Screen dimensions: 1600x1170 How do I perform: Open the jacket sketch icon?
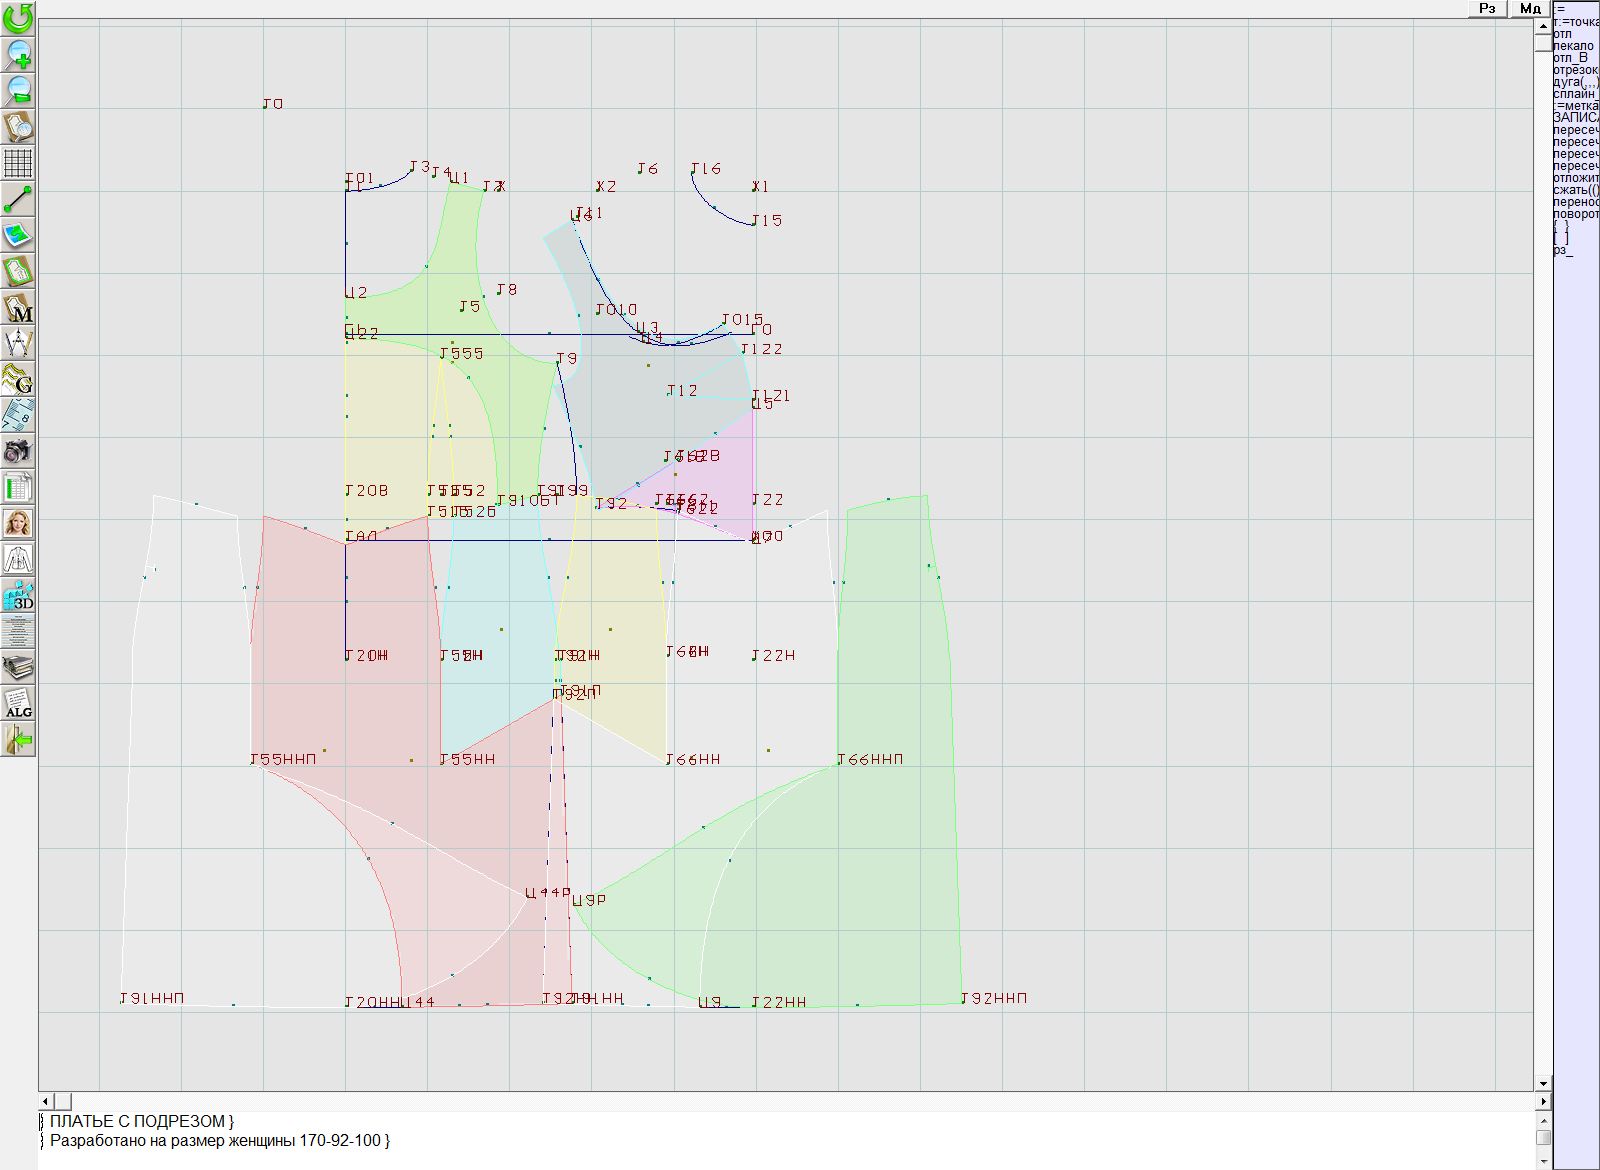18,559
